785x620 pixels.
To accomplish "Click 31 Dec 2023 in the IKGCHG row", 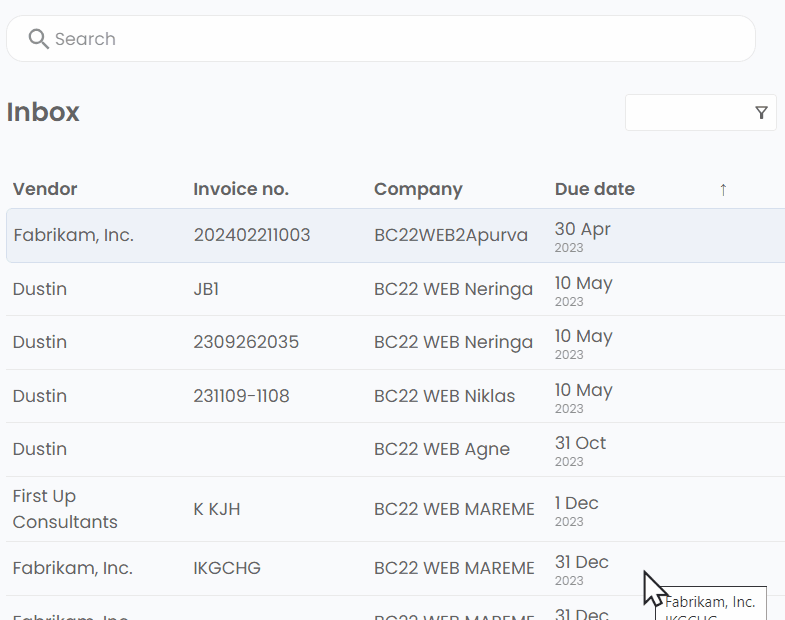I will [x=581, y=570].
